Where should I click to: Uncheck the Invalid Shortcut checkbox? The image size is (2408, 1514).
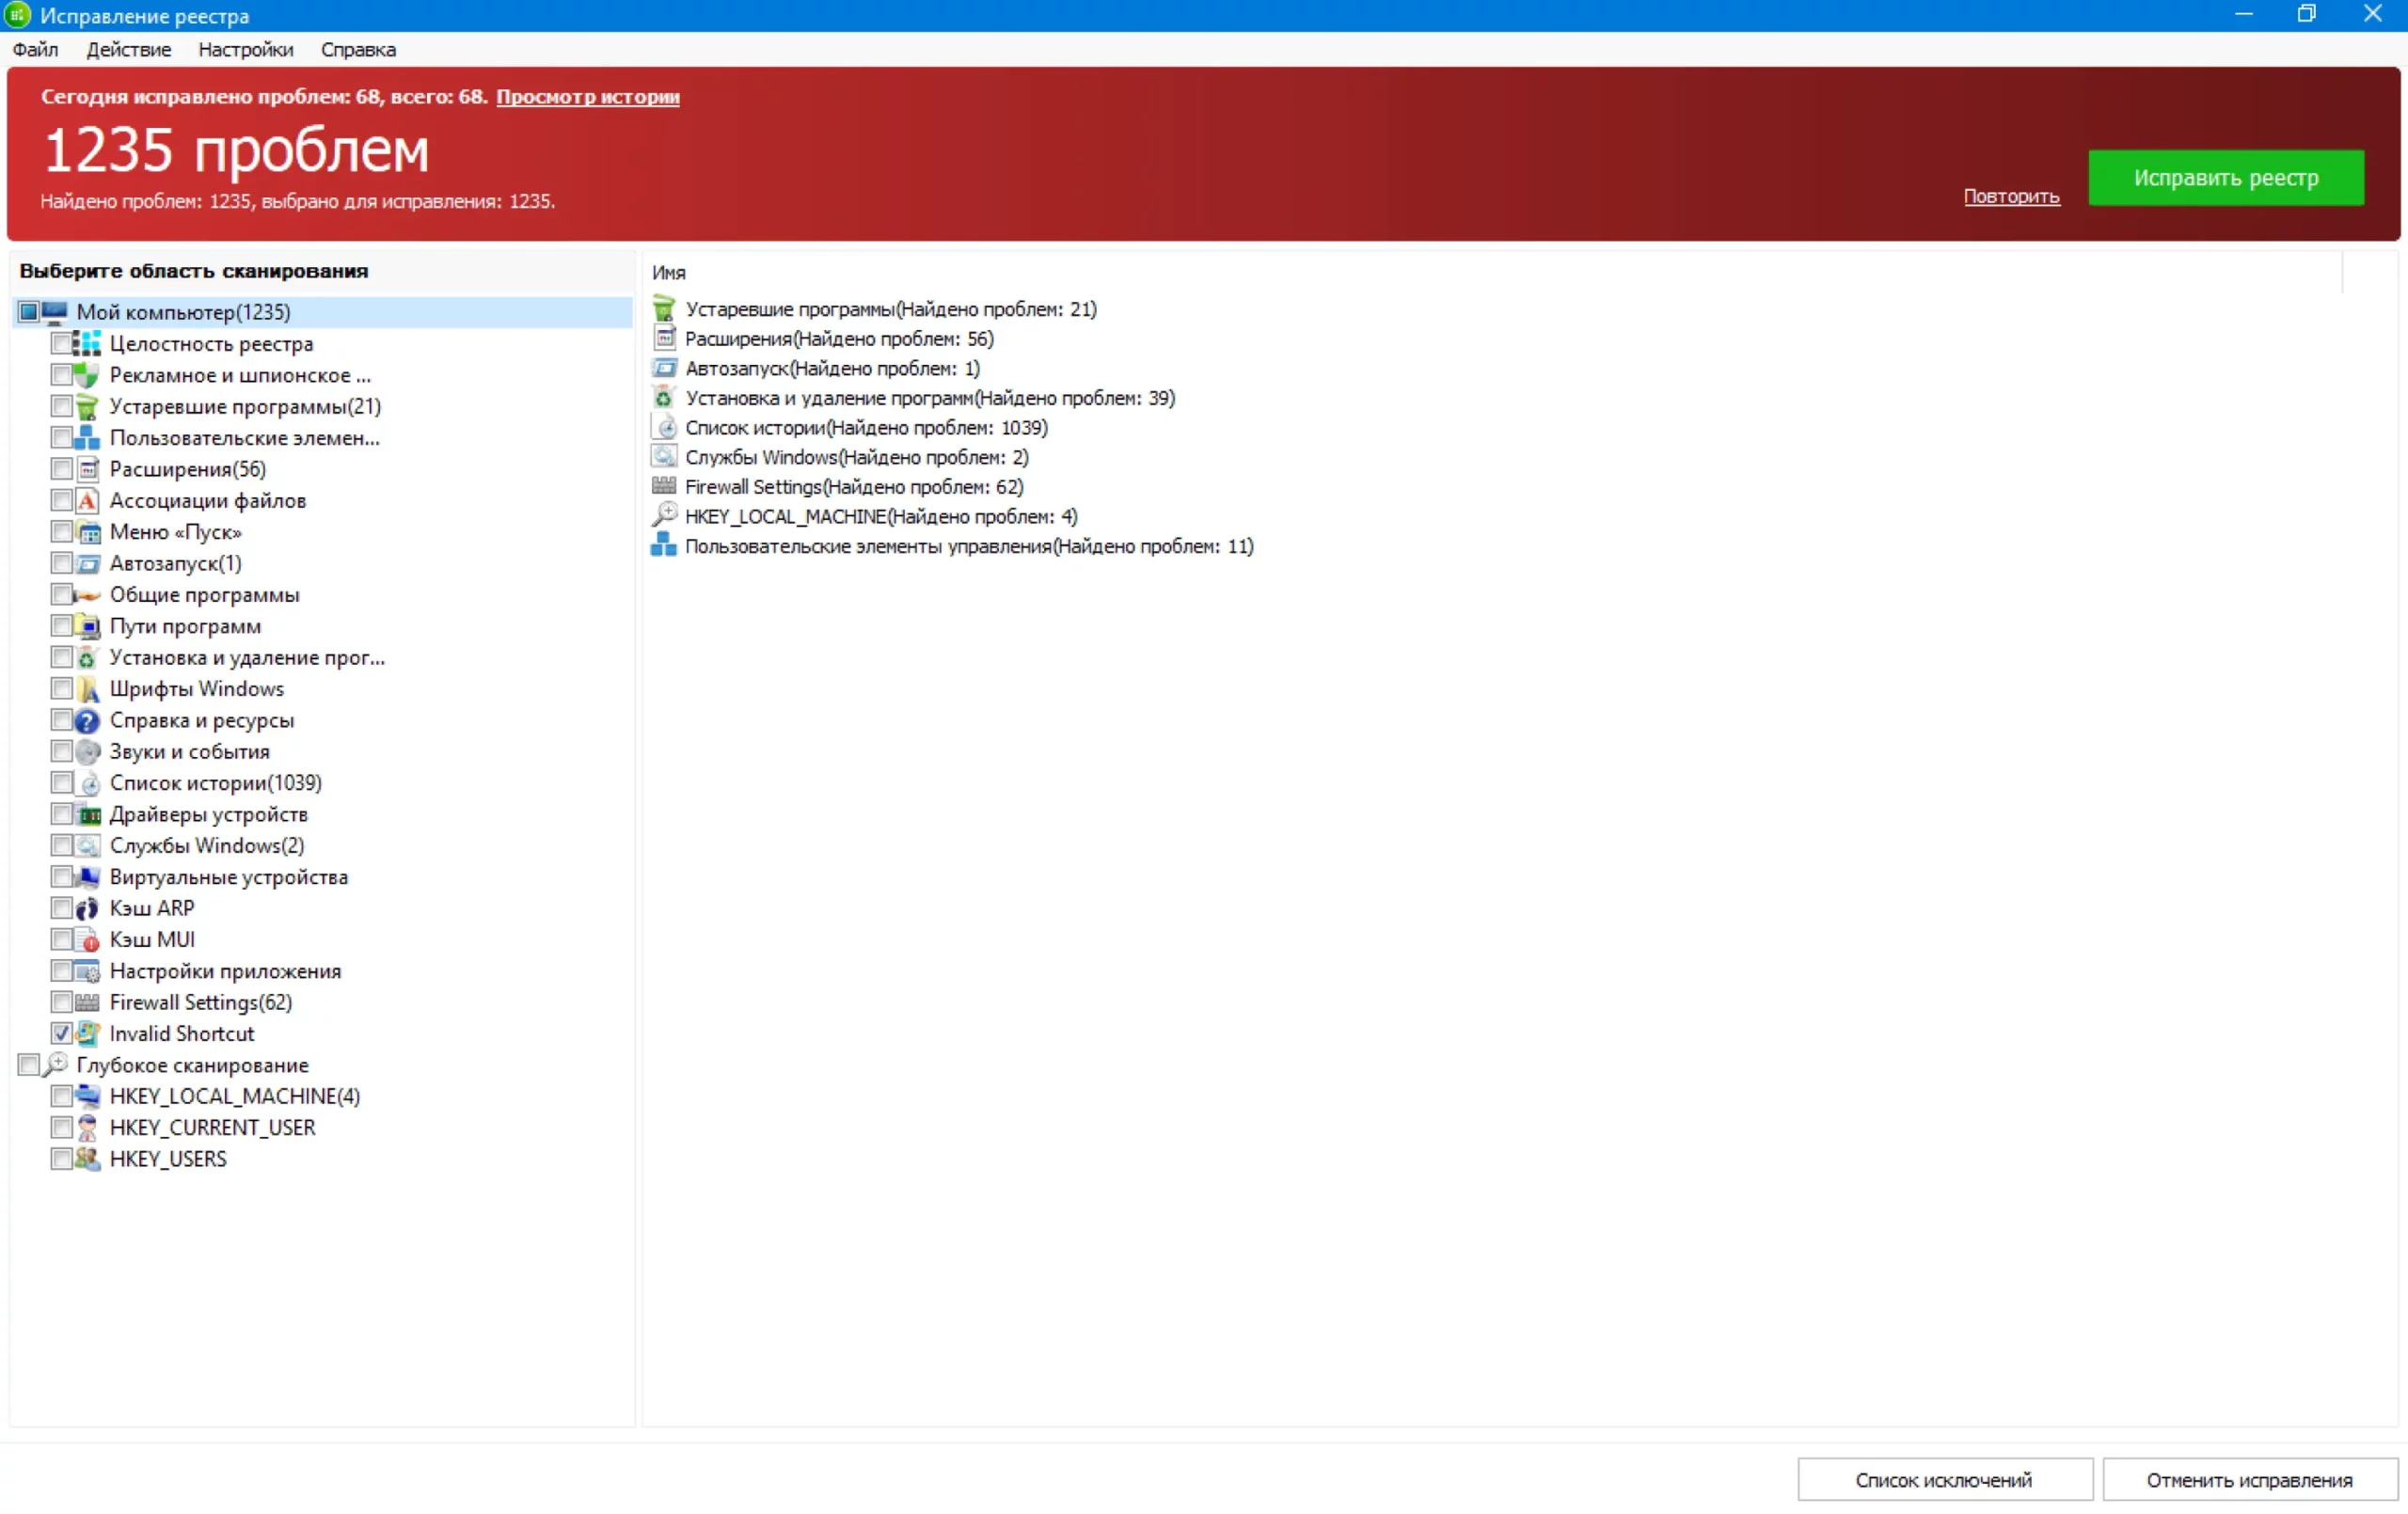pyautogui.click(x=61, y=1033)
